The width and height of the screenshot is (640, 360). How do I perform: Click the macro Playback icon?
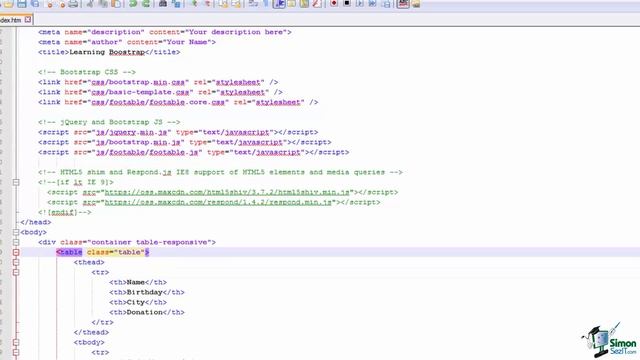tap(360, 4)
